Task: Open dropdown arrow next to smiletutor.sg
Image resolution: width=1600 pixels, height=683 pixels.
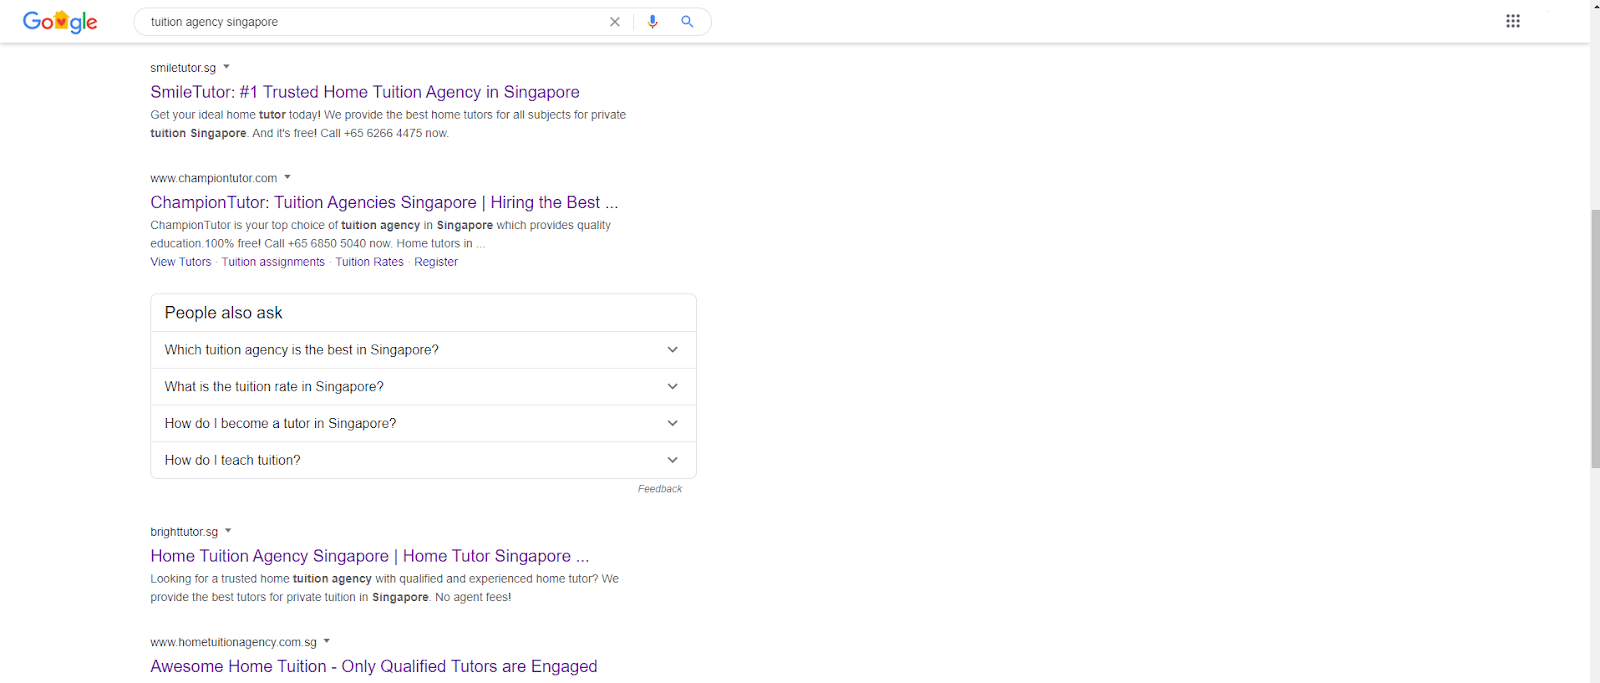Action: (x=227, y=67)
